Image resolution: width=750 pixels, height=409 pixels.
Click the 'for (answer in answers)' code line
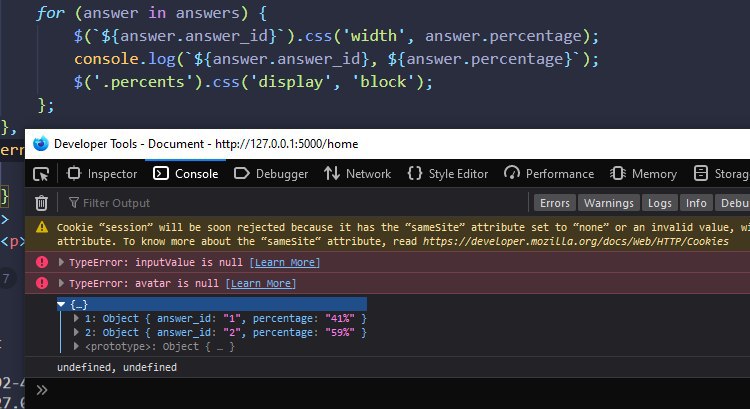coord(152,13)
